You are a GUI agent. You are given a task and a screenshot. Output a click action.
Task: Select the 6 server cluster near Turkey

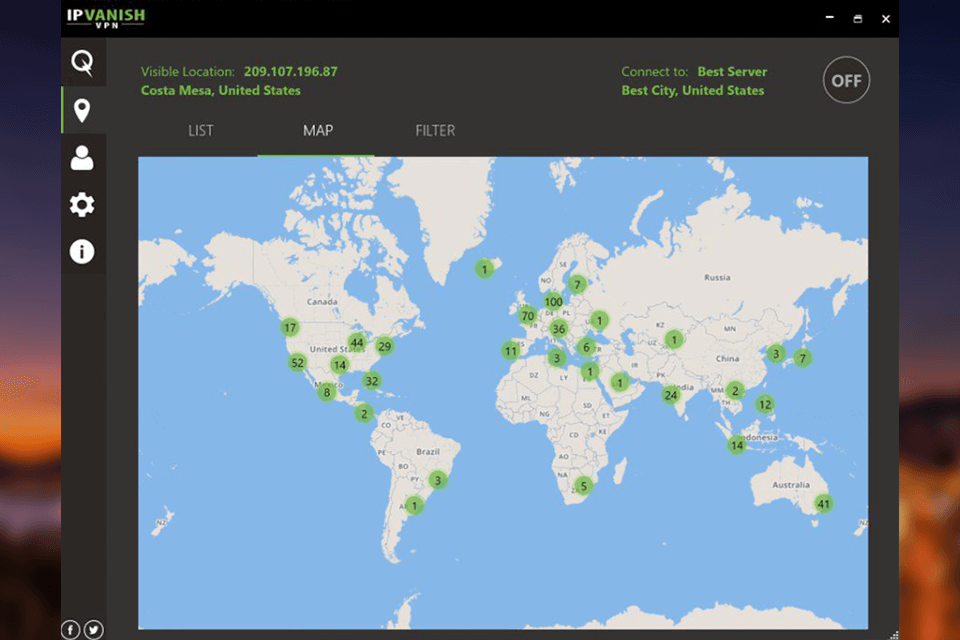click(x=586, y=347)
